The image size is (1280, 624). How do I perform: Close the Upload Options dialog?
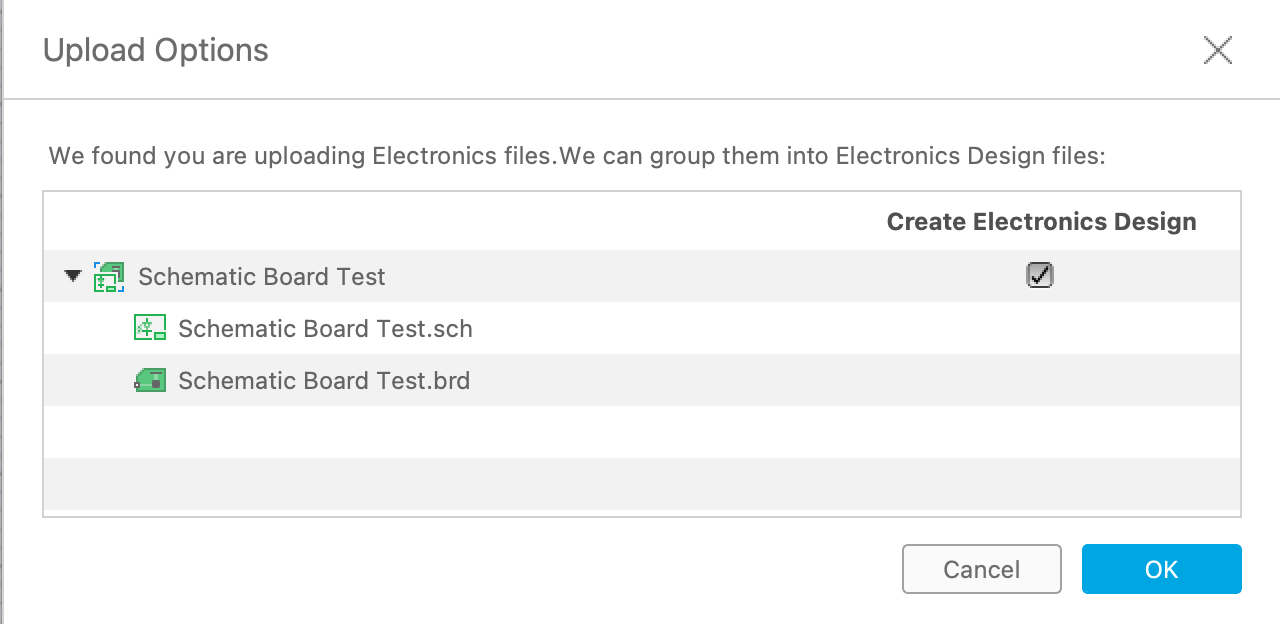pyautogui.click(x=1218, y=50)
